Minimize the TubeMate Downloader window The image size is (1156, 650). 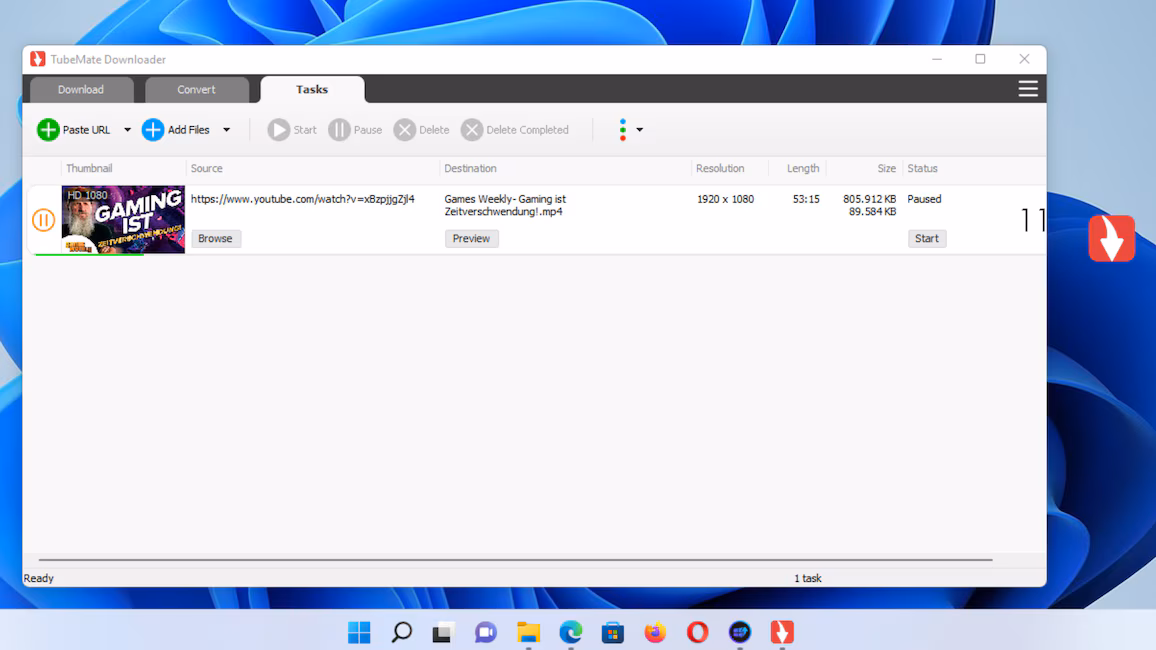point(937,59)
